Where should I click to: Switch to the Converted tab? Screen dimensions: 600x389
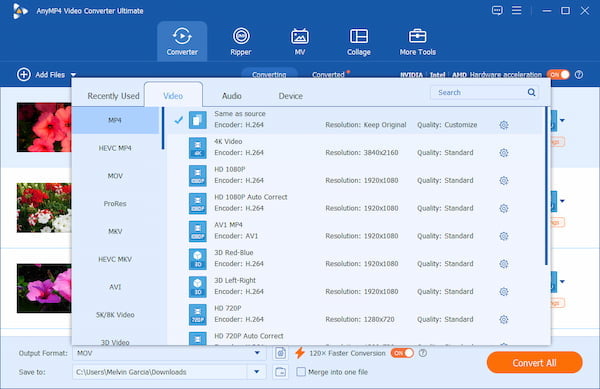click(x=328, y=74)
